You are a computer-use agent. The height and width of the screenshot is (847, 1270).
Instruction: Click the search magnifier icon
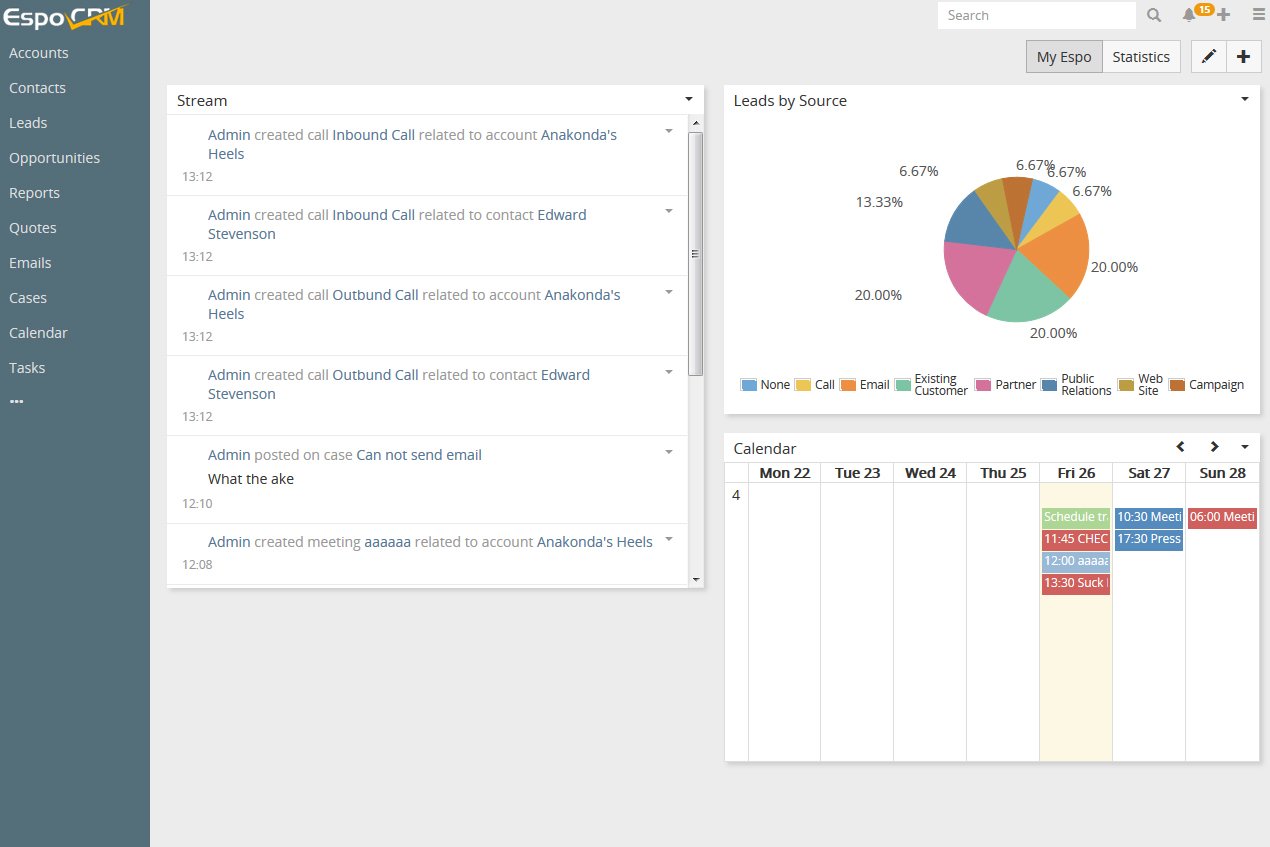coord(1154,16)
